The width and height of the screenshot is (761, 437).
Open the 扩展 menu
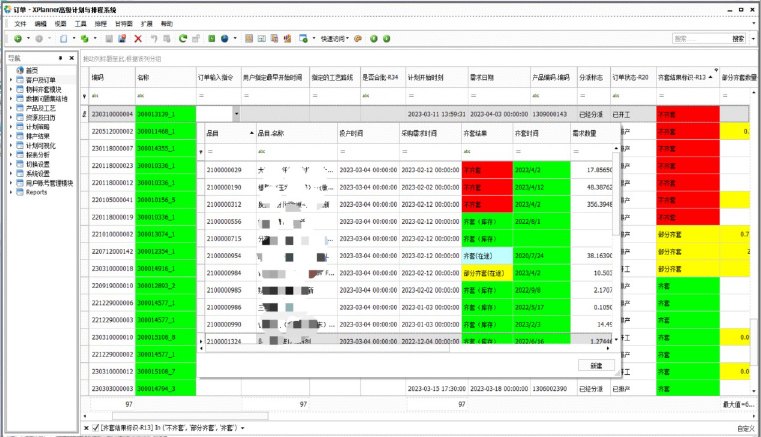tap(147, 23)
